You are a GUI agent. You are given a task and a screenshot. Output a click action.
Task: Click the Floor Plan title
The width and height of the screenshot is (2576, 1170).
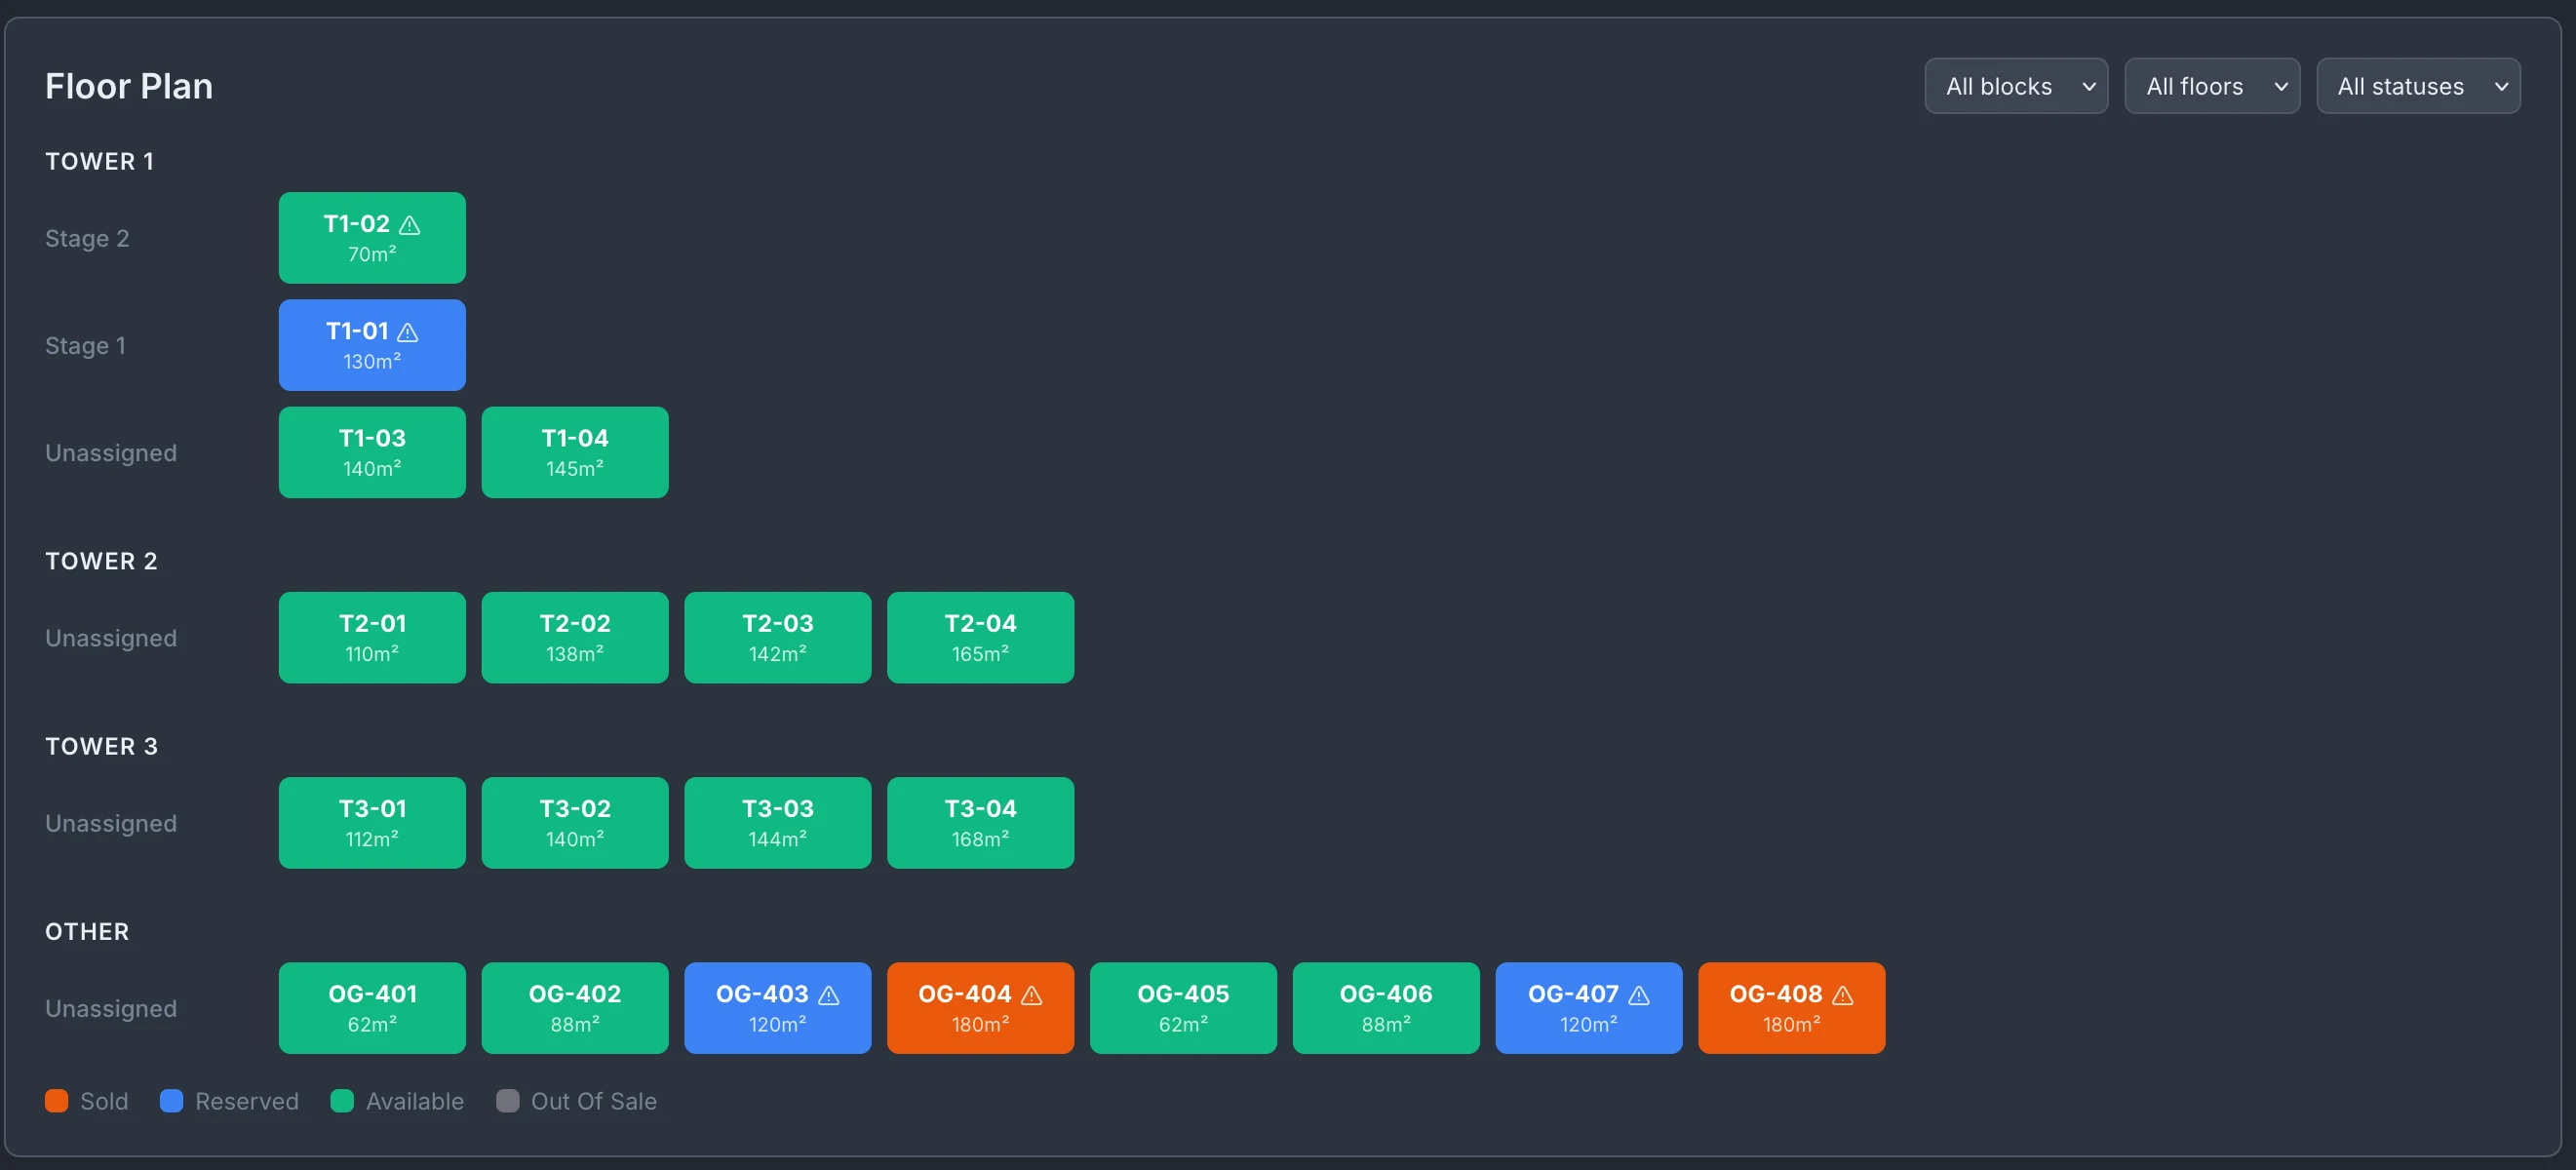(129, 86)
